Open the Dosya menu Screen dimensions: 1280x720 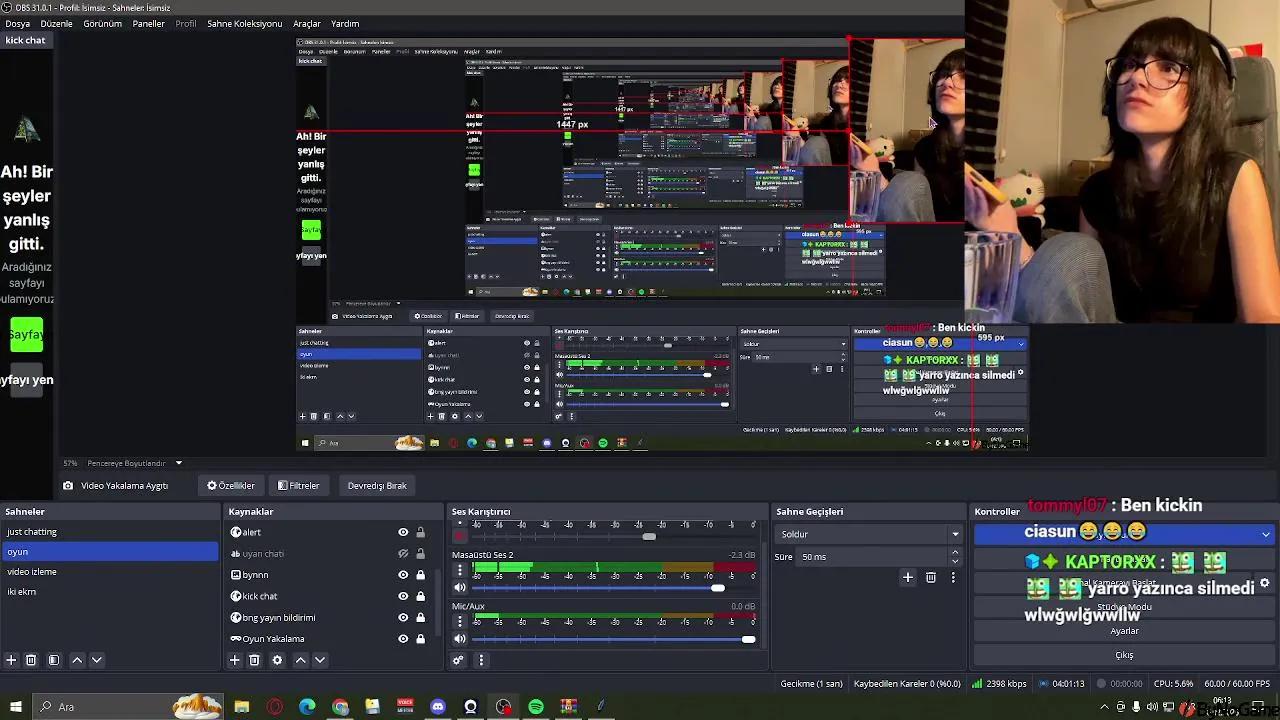click(x=17, y=23)
